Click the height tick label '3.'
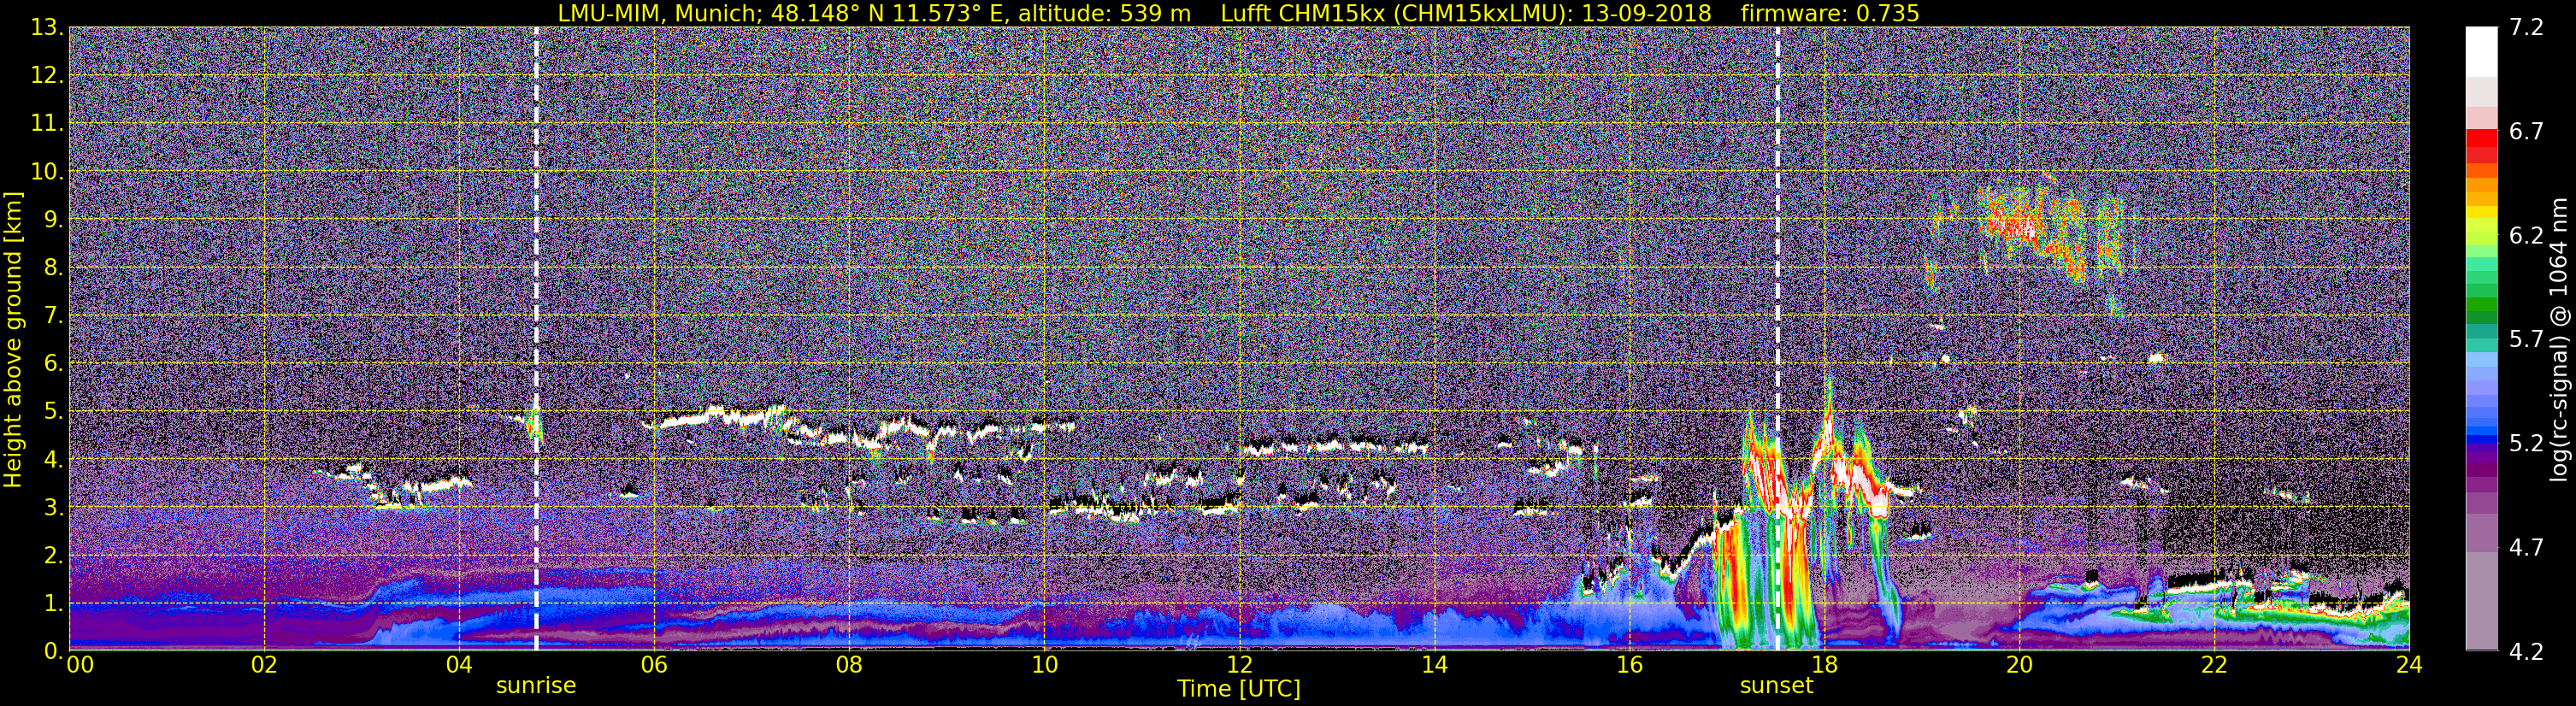Image resolution: width=2576 pixels, height=706 pixels. (x=53, y=507)
